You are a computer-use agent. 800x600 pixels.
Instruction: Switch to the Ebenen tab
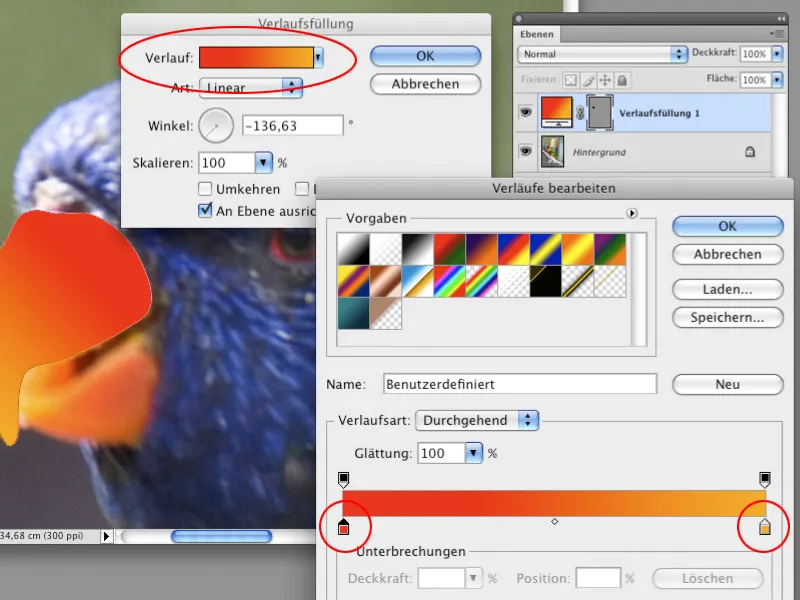click(x=537, y=34)
